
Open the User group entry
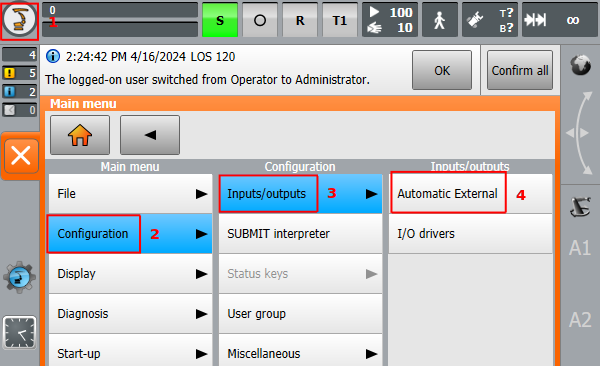[x=300, y=314]
